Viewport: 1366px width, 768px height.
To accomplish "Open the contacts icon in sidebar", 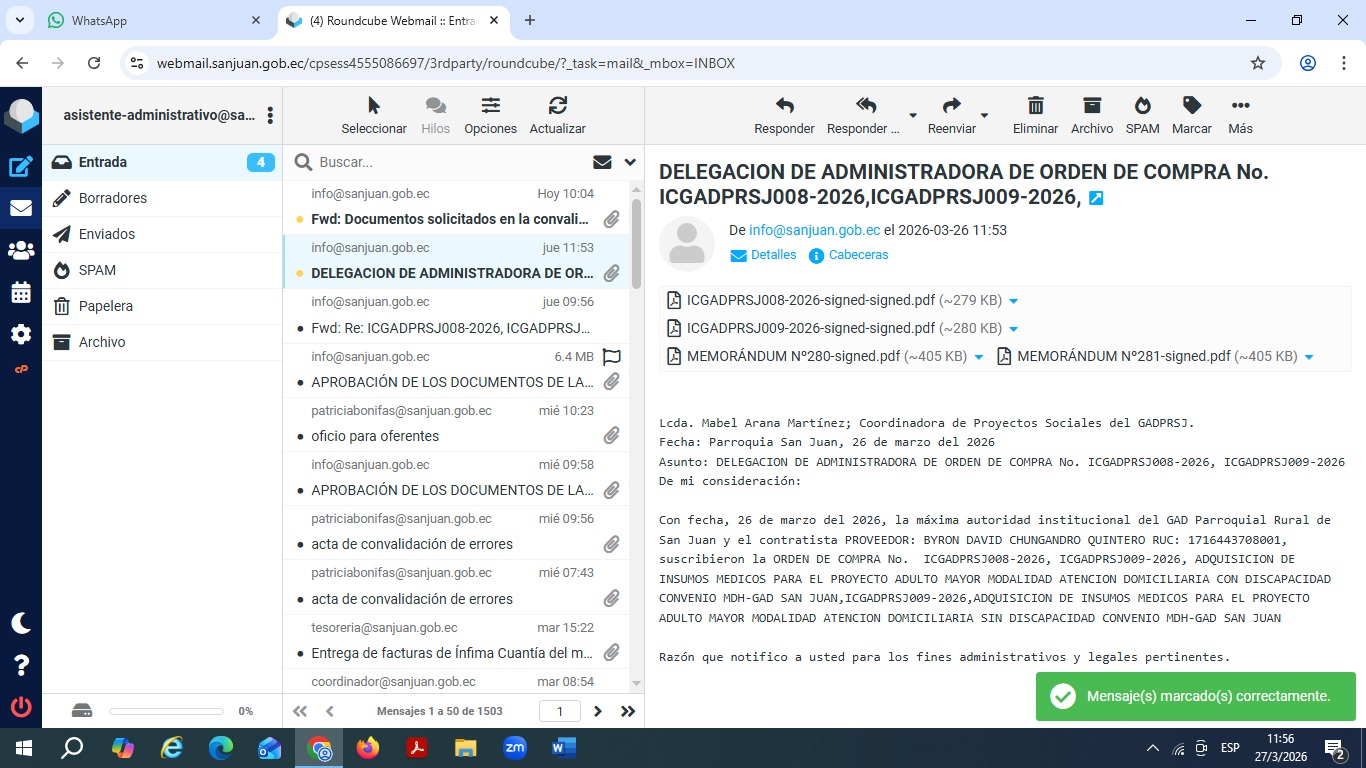I will (x=21, y=251).
